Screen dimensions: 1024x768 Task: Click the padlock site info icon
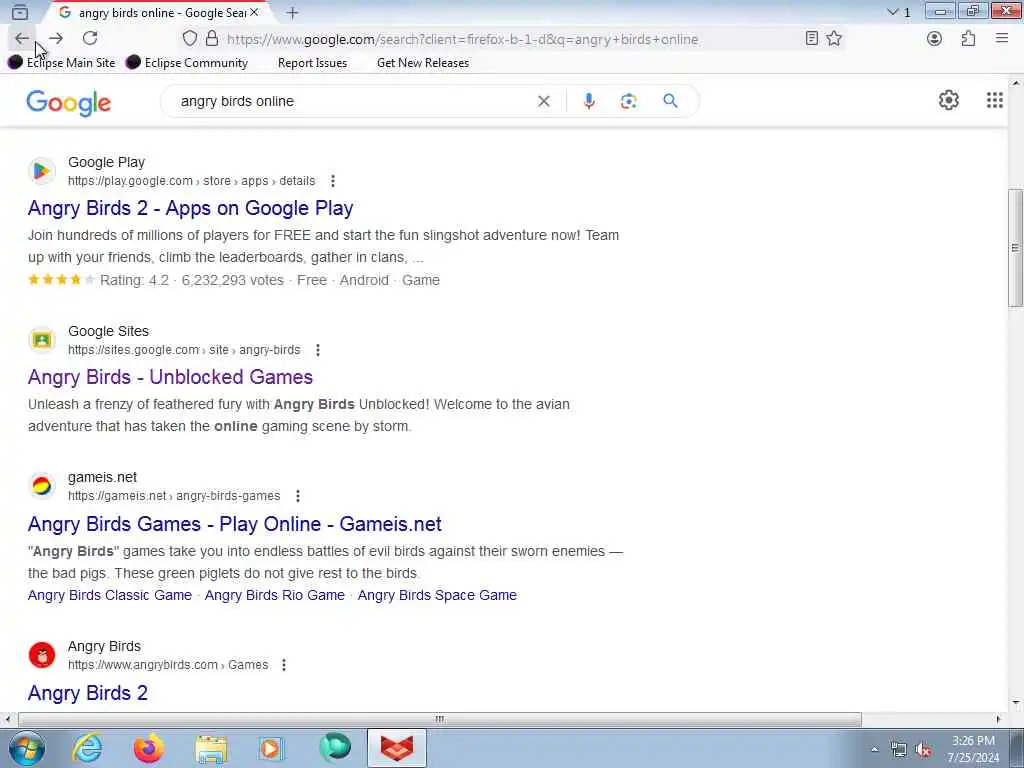click(212, 39)
